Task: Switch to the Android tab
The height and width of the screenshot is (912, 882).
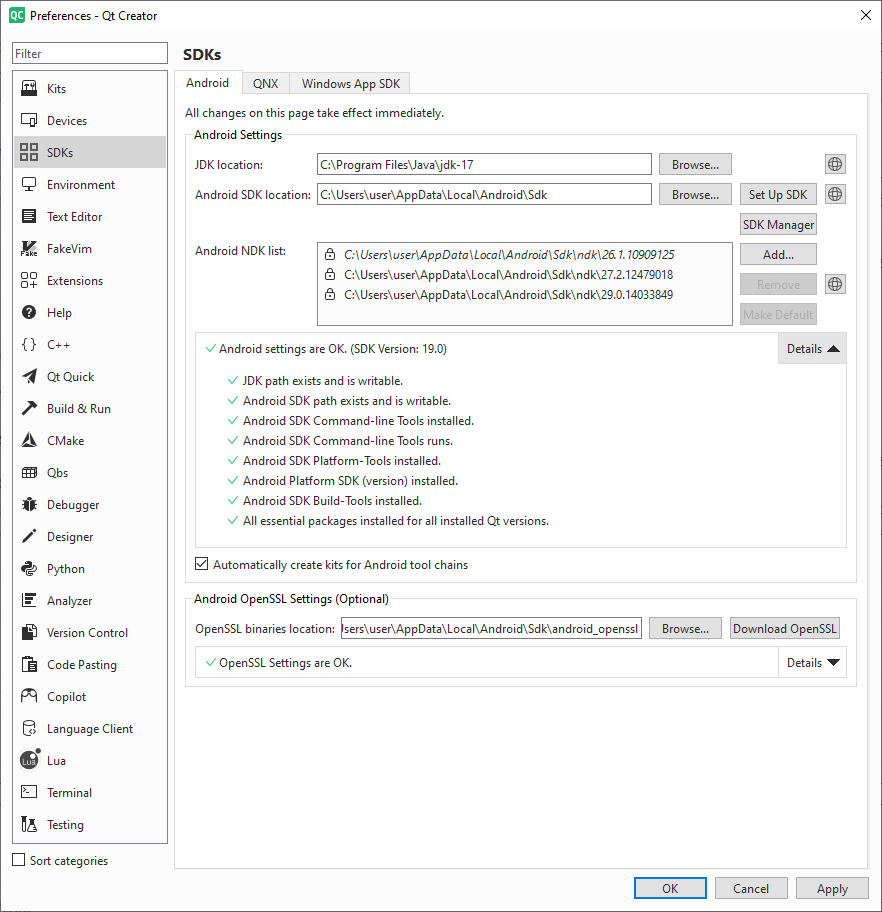Action: point(208,83)
